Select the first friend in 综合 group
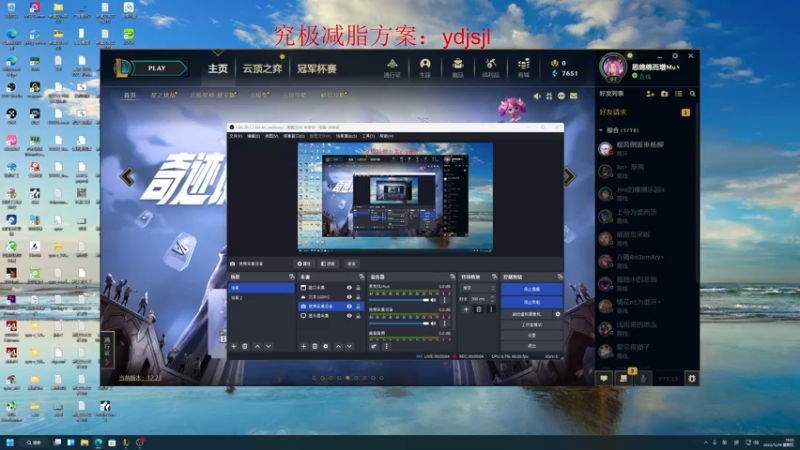This screenshot has height=450, width=800. tap(645, 148)
